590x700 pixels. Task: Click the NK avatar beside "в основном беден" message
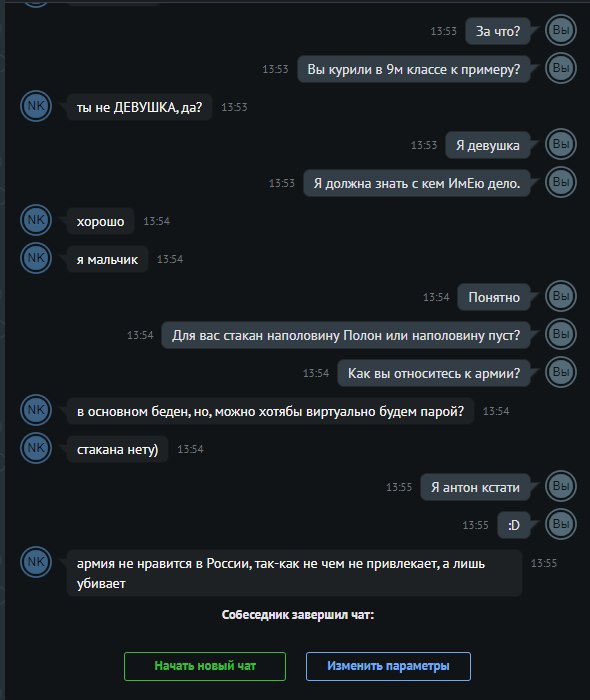pyautogui.click(x=36, y=410)
